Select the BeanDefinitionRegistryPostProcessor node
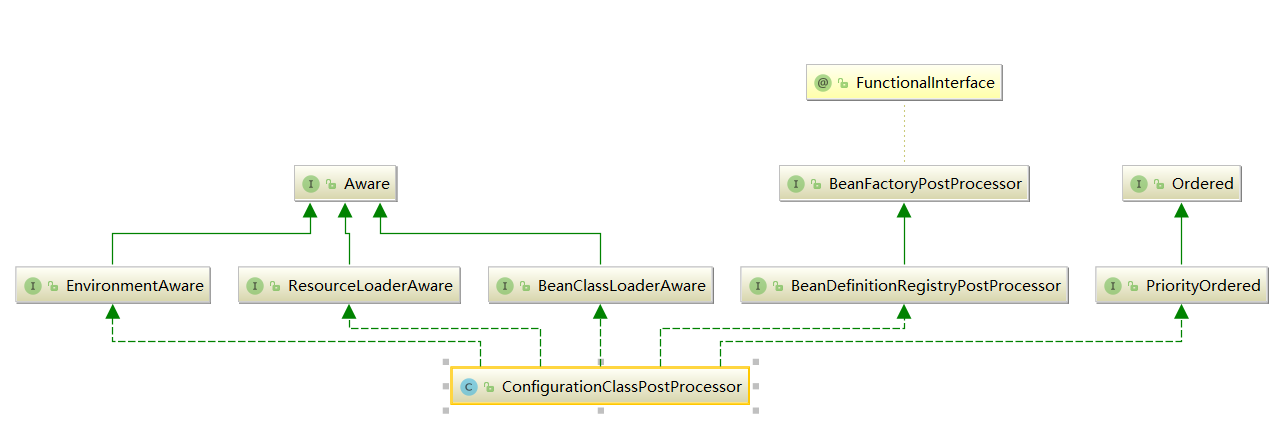The width and height of the screenshot is (1288, 423). [905, 286]
